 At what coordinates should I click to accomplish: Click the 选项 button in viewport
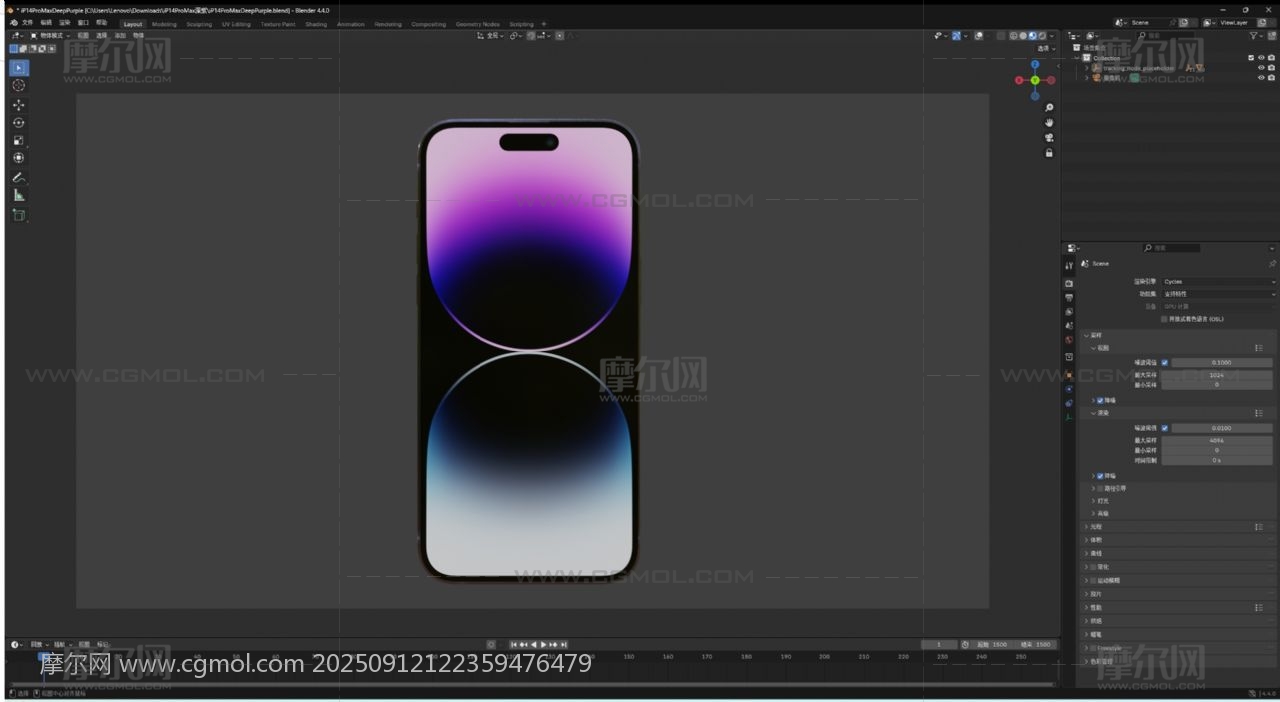[1046, 48]
